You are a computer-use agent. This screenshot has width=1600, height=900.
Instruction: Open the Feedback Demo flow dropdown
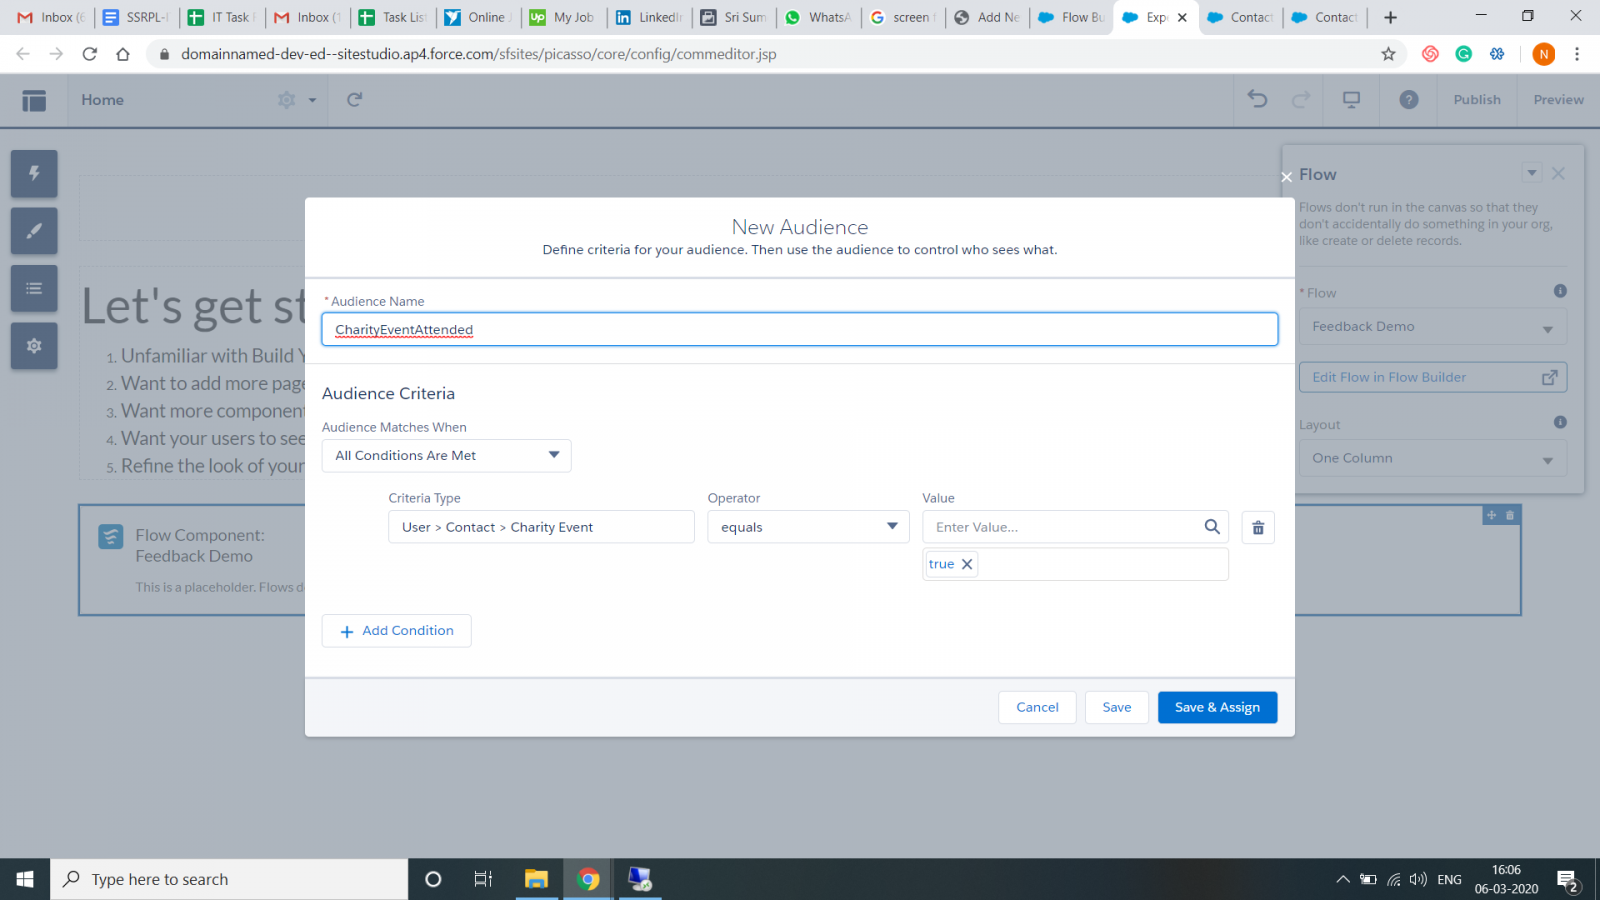click(x=1432, y=326)
